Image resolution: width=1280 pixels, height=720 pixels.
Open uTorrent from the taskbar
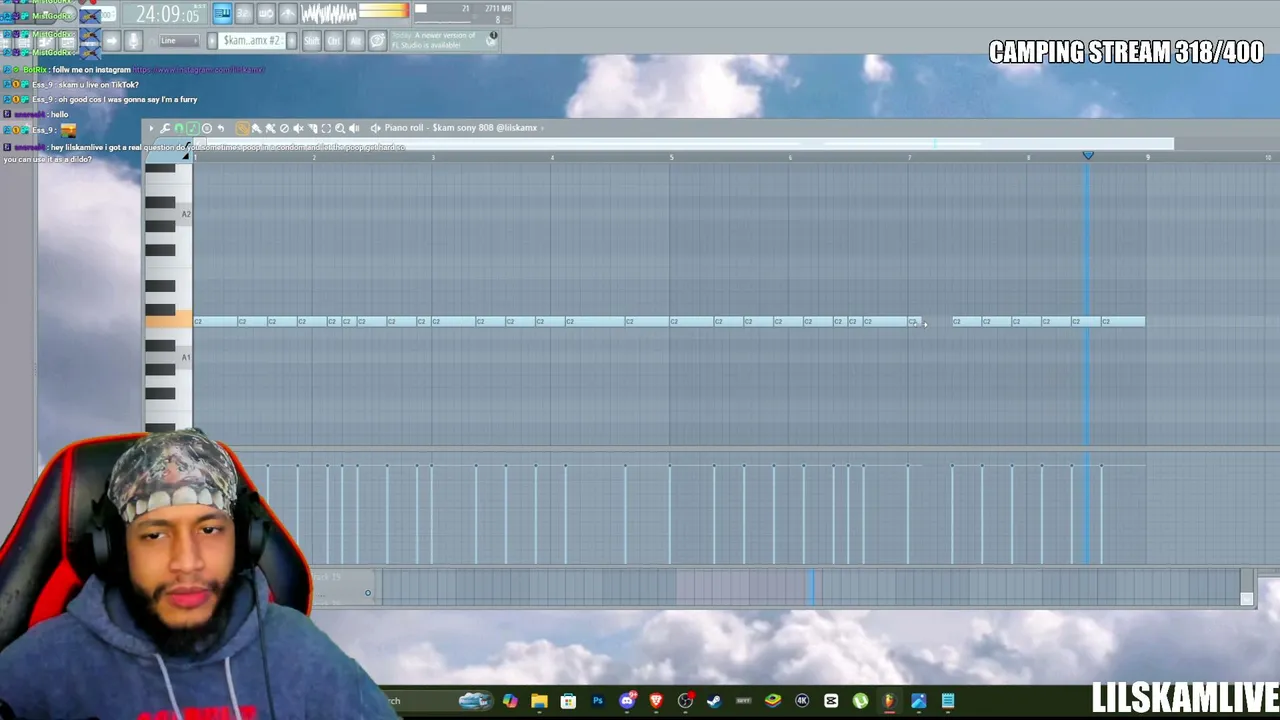(860, 701)
